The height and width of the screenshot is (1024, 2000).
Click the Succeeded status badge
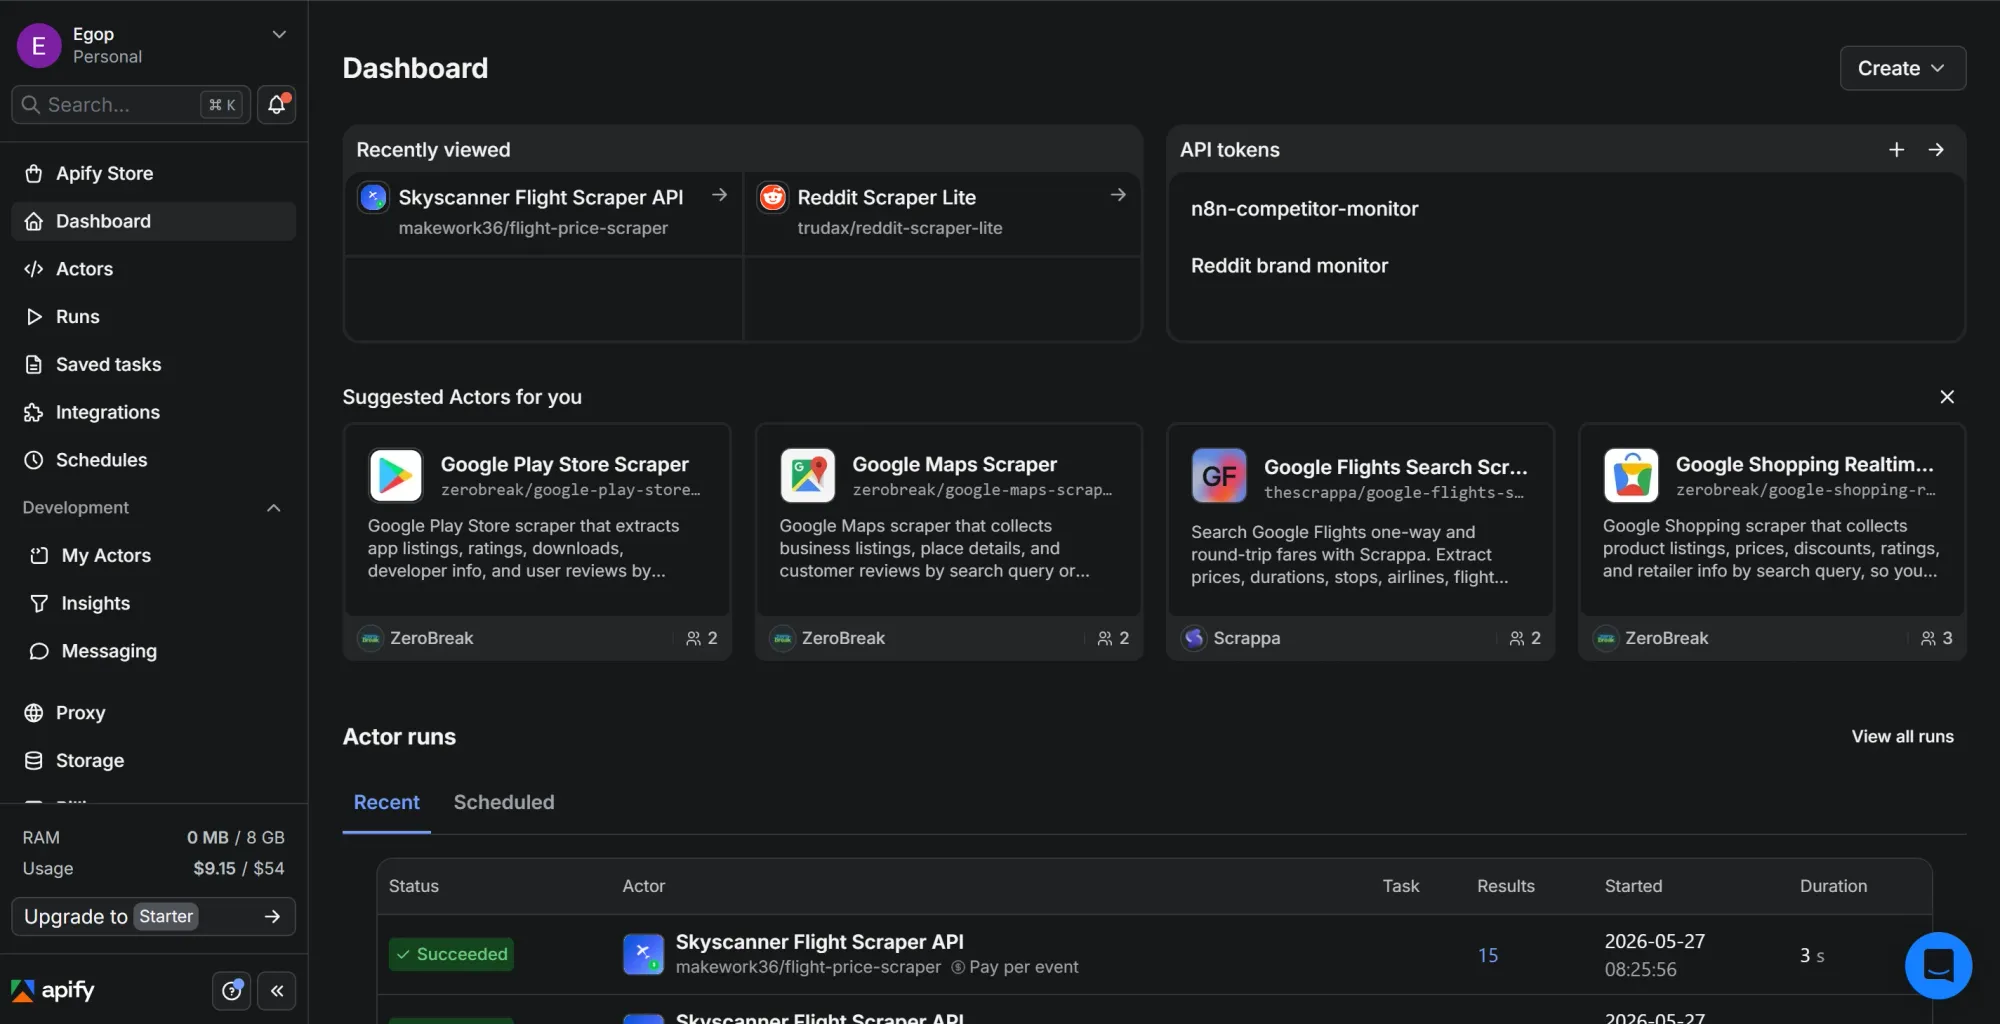(x=451, y=955)
